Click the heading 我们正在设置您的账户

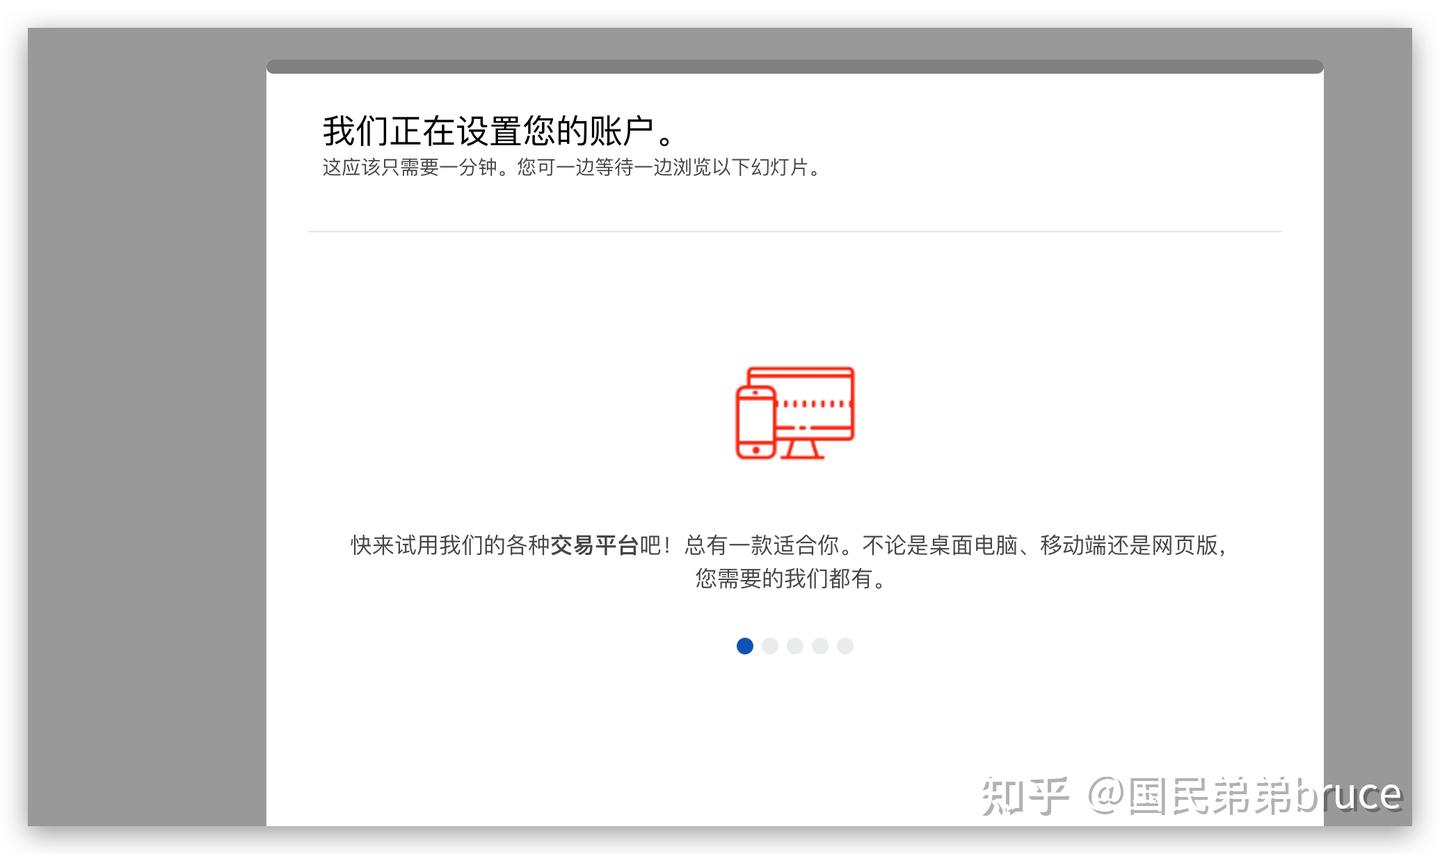[497, 128]
